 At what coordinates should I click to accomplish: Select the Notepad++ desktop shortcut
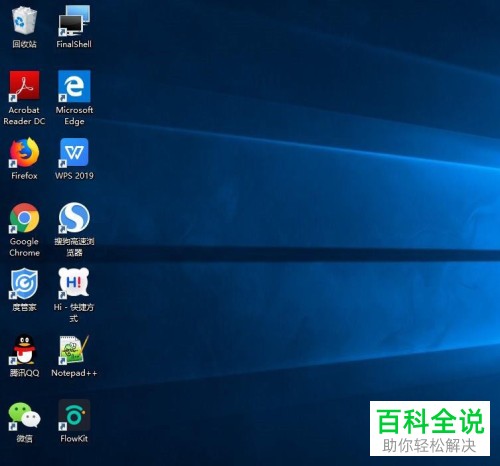coord(74,349)
